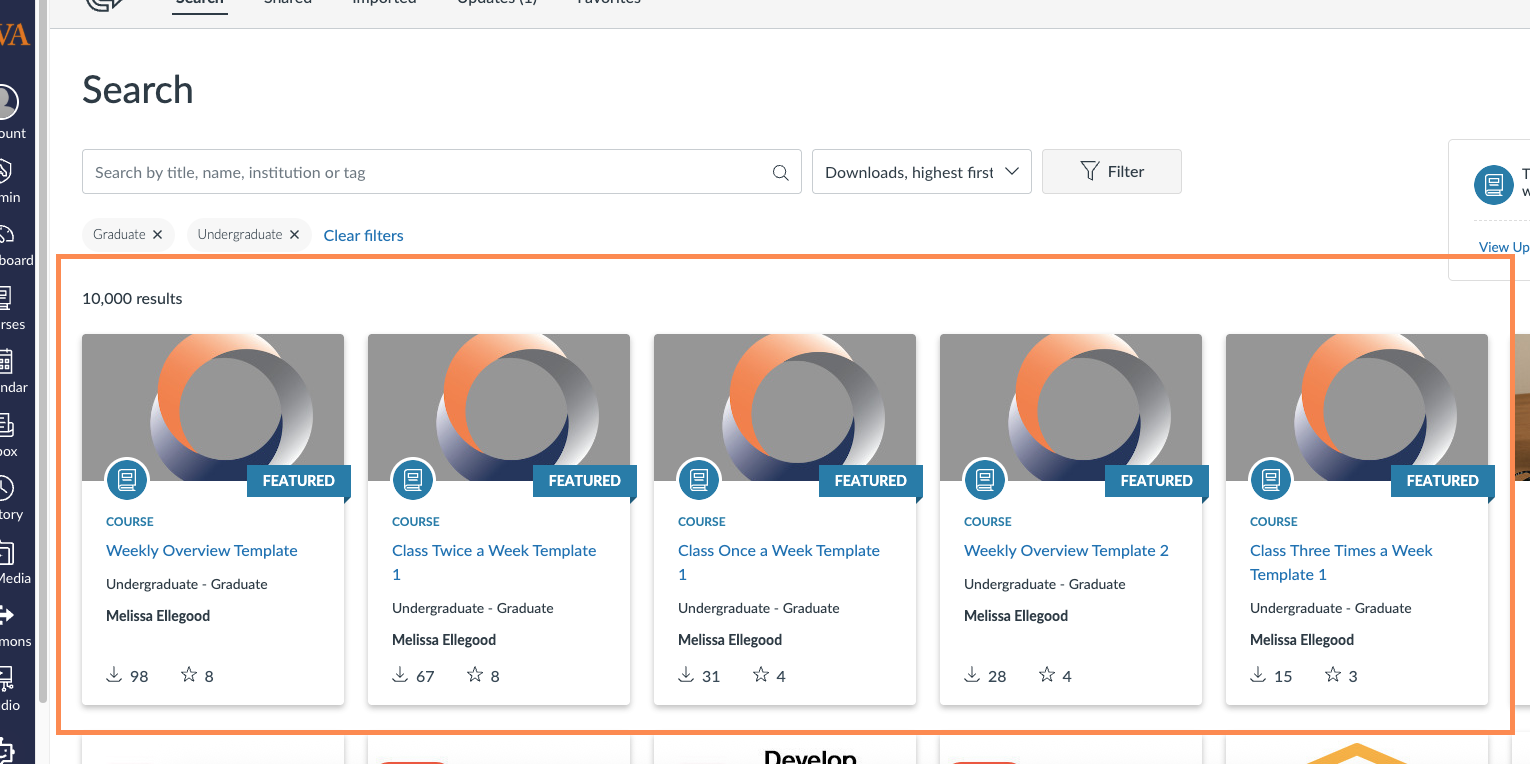Click the Weekly Overview Template 2 thumbnail image
Screen dimensions: 1530x764
(x=1071, y=407)
